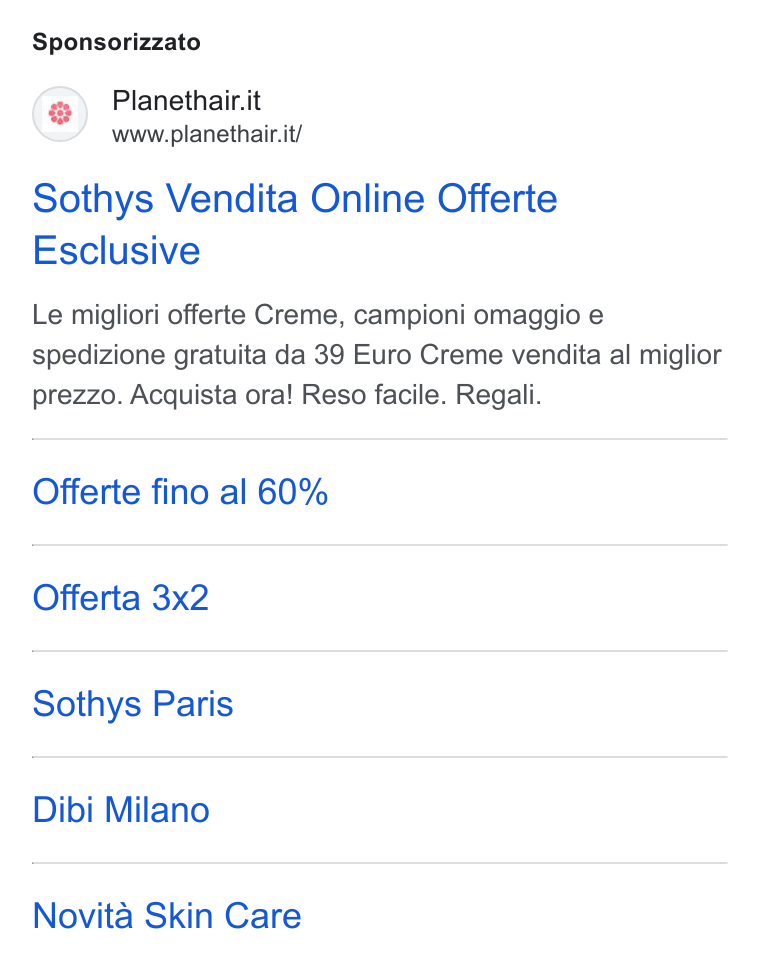
Task: Click the 60% figure in the first sitelink
Action: pos(293,492)
